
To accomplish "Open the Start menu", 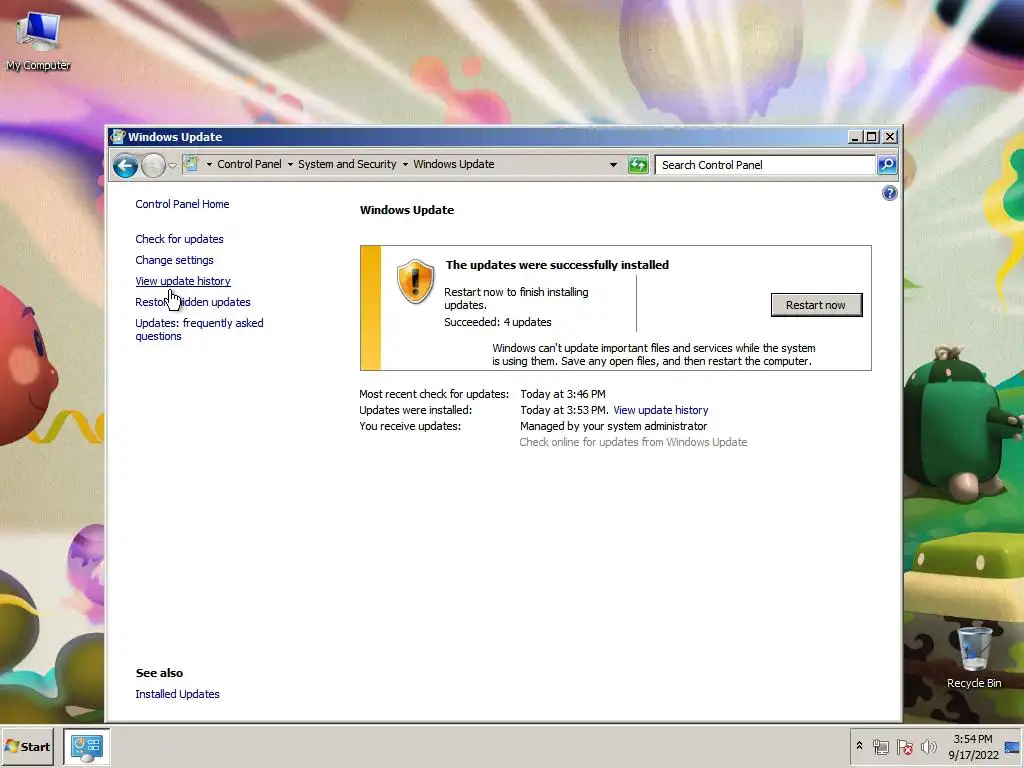I will [27, 746].
